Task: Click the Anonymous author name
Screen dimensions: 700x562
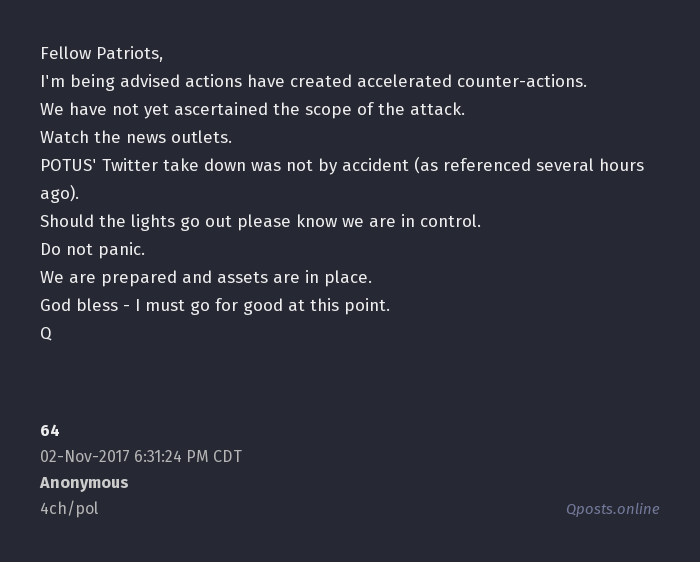Action: coord(84,483)
